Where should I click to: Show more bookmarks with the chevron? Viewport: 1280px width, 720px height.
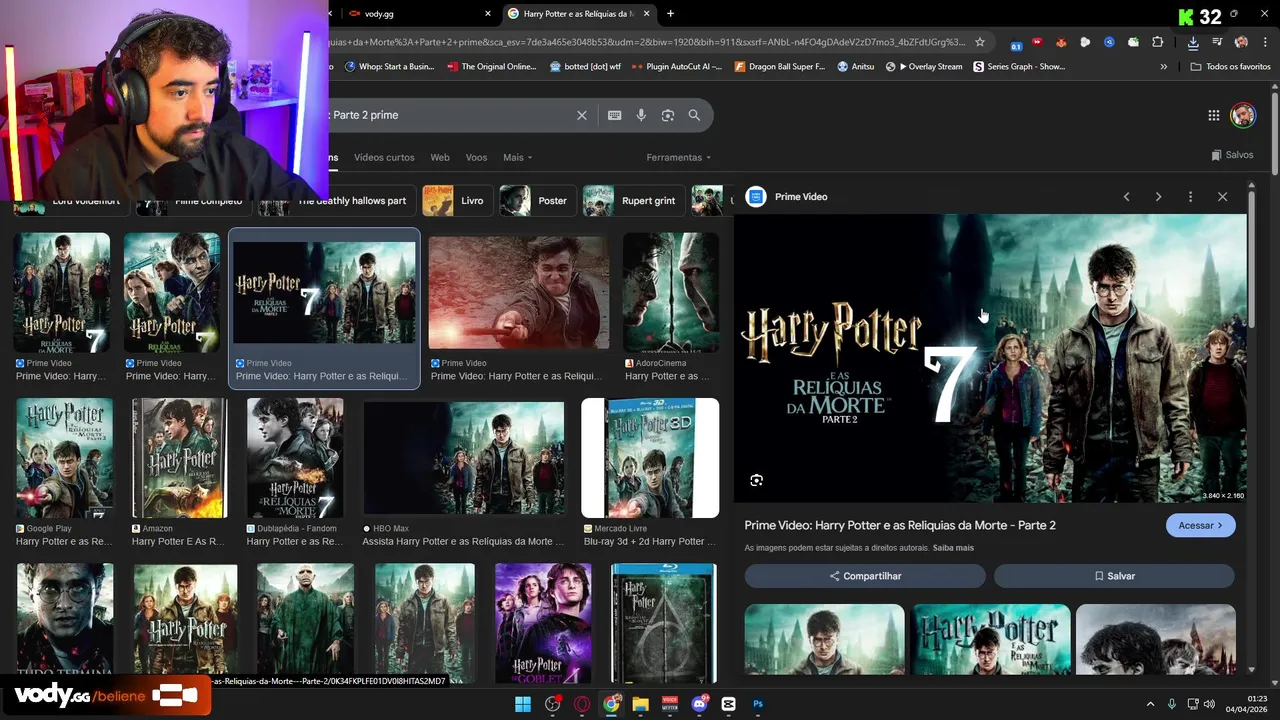coord(1163,67)
